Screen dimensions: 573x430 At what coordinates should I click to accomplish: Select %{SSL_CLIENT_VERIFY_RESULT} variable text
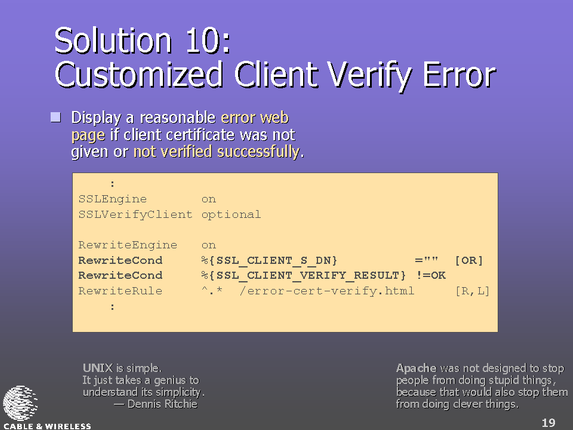click(x=303, y=275)
